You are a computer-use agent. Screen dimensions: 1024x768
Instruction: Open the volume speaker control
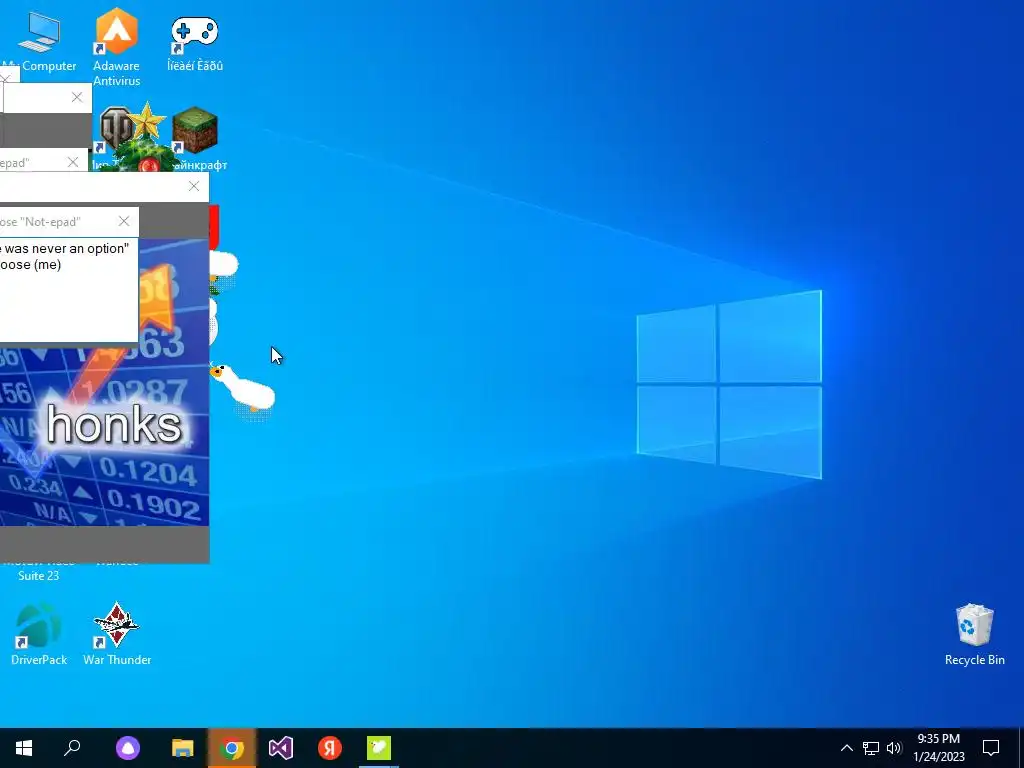894,748
